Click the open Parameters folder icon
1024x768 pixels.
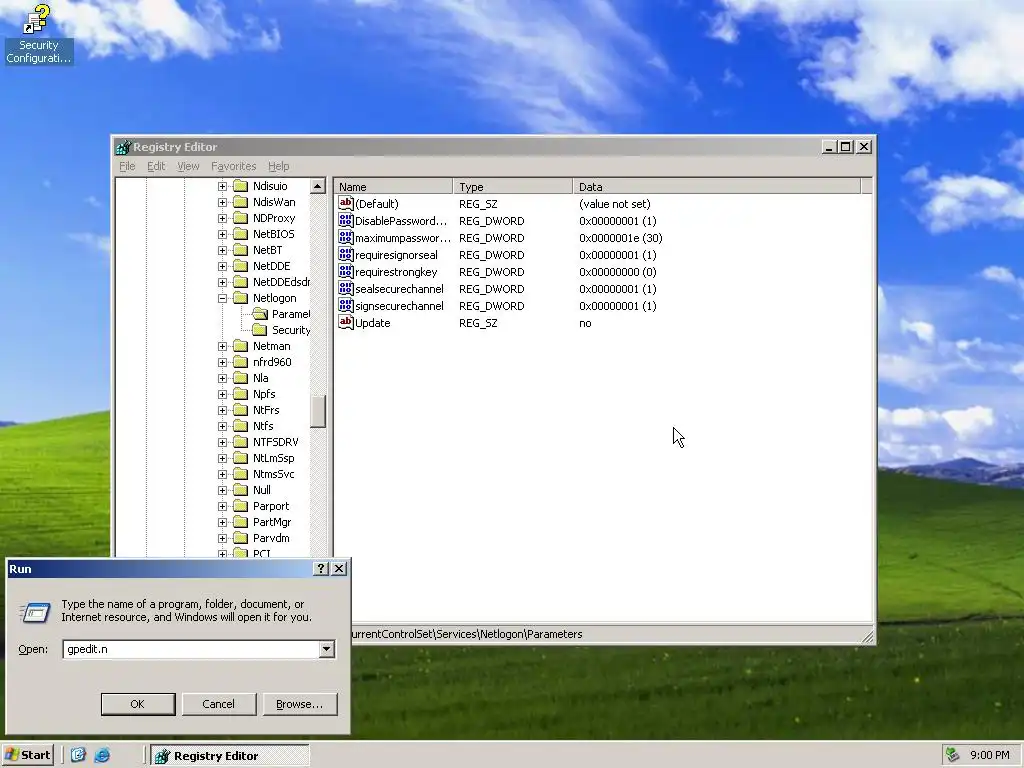(x=260, y=314)
